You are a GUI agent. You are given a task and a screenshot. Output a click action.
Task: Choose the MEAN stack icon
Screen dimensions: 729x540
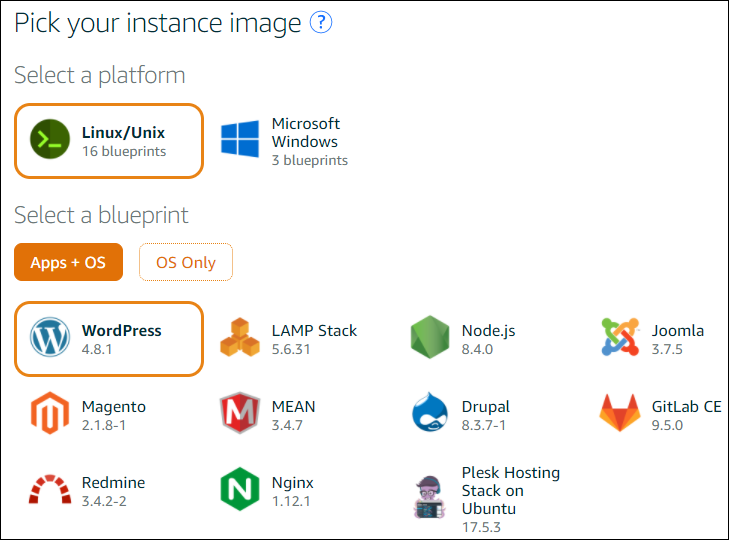[x=240, y=414]
